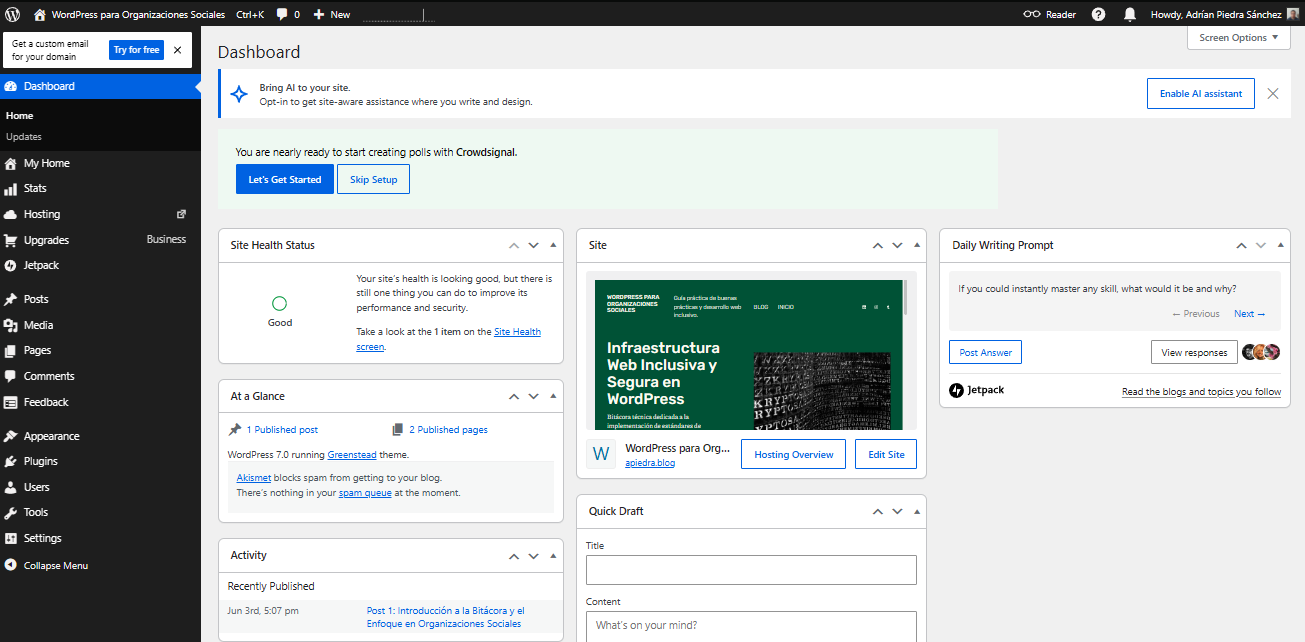The width and height of the screenshot is (1305, 642).
Task: Click the Appearance brush icon in sidebar
Action: pyautogui.click(x=11, y=436)
